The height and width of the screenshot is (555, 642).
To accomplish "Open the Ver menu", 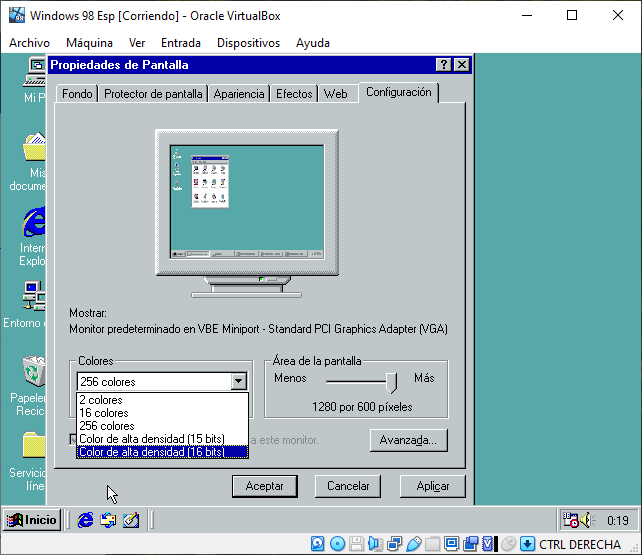I will pyautogui.click(x=137, y=43).
